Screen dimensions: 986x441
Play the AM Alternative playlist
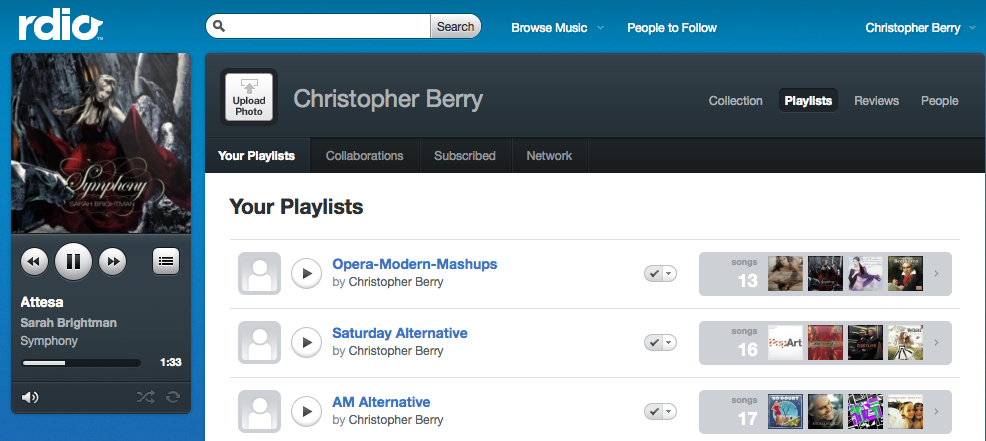coord(306,411)
